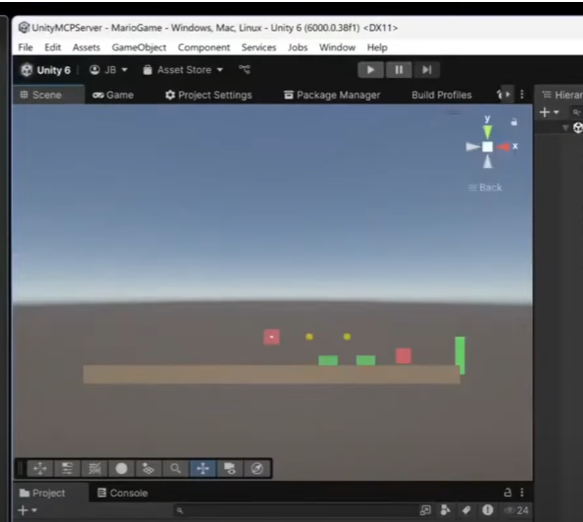Image resolution: width=583 pixels, height=522 pixels.
Task: Select the left green block
Action: [328, 360]
